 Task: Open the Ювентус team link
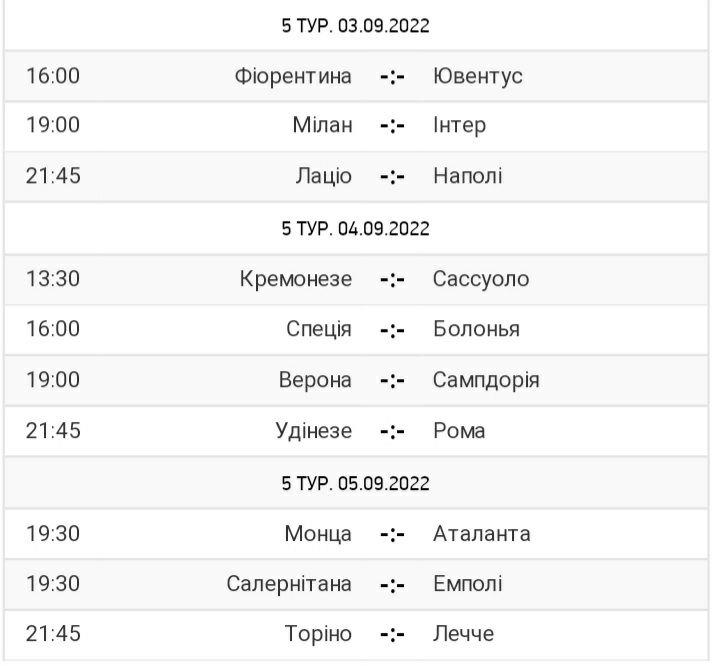478,76
